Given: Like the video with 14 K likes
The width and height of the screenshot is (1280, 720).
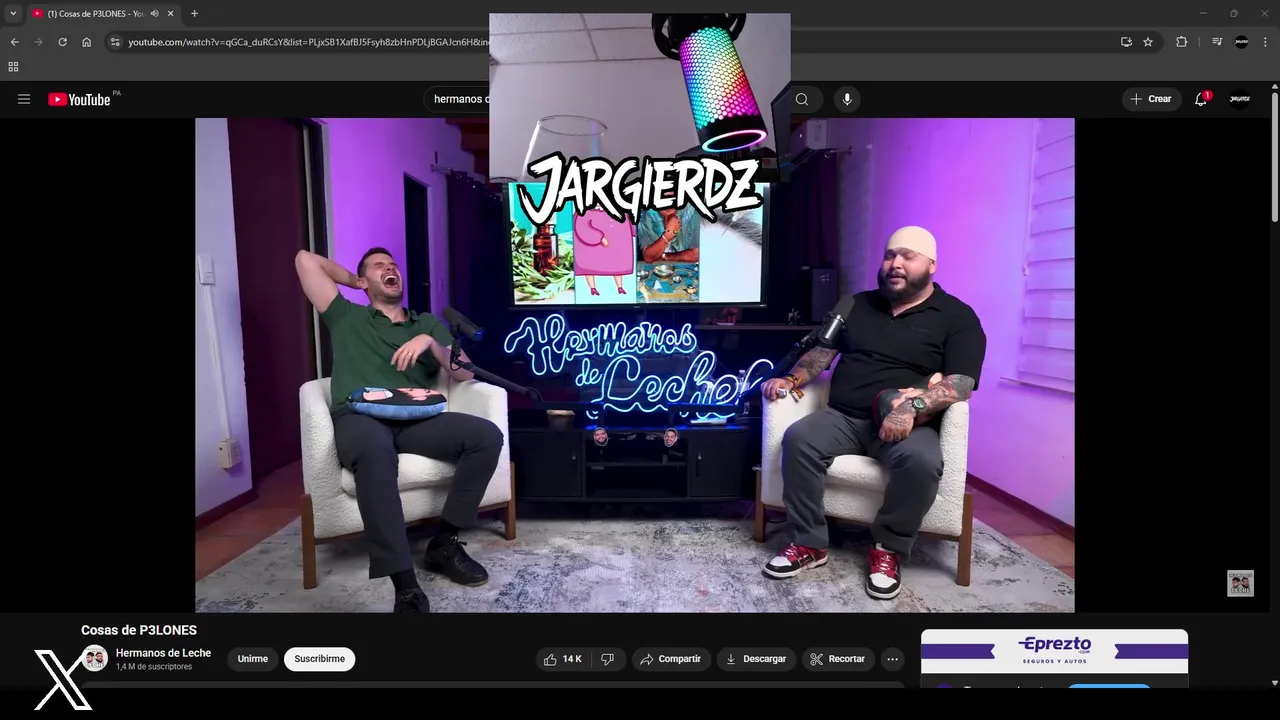Looking at the screenshot, I should pyautogui.click(x=563, y=659).
